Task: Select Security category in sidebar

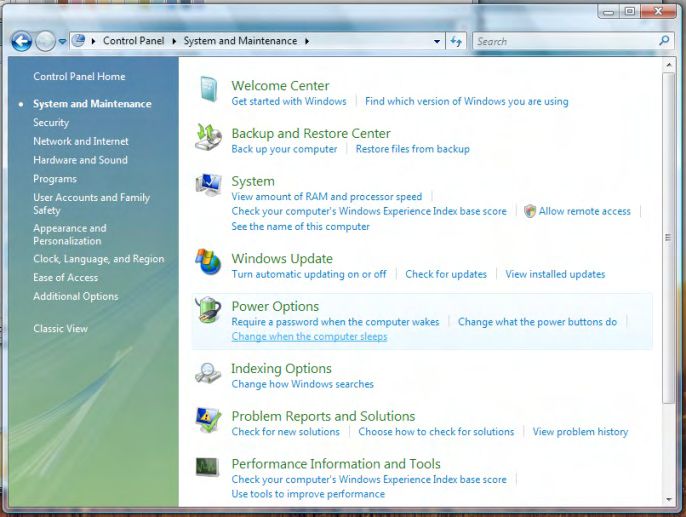Action: pyautogui.click(x=51, y=123)
